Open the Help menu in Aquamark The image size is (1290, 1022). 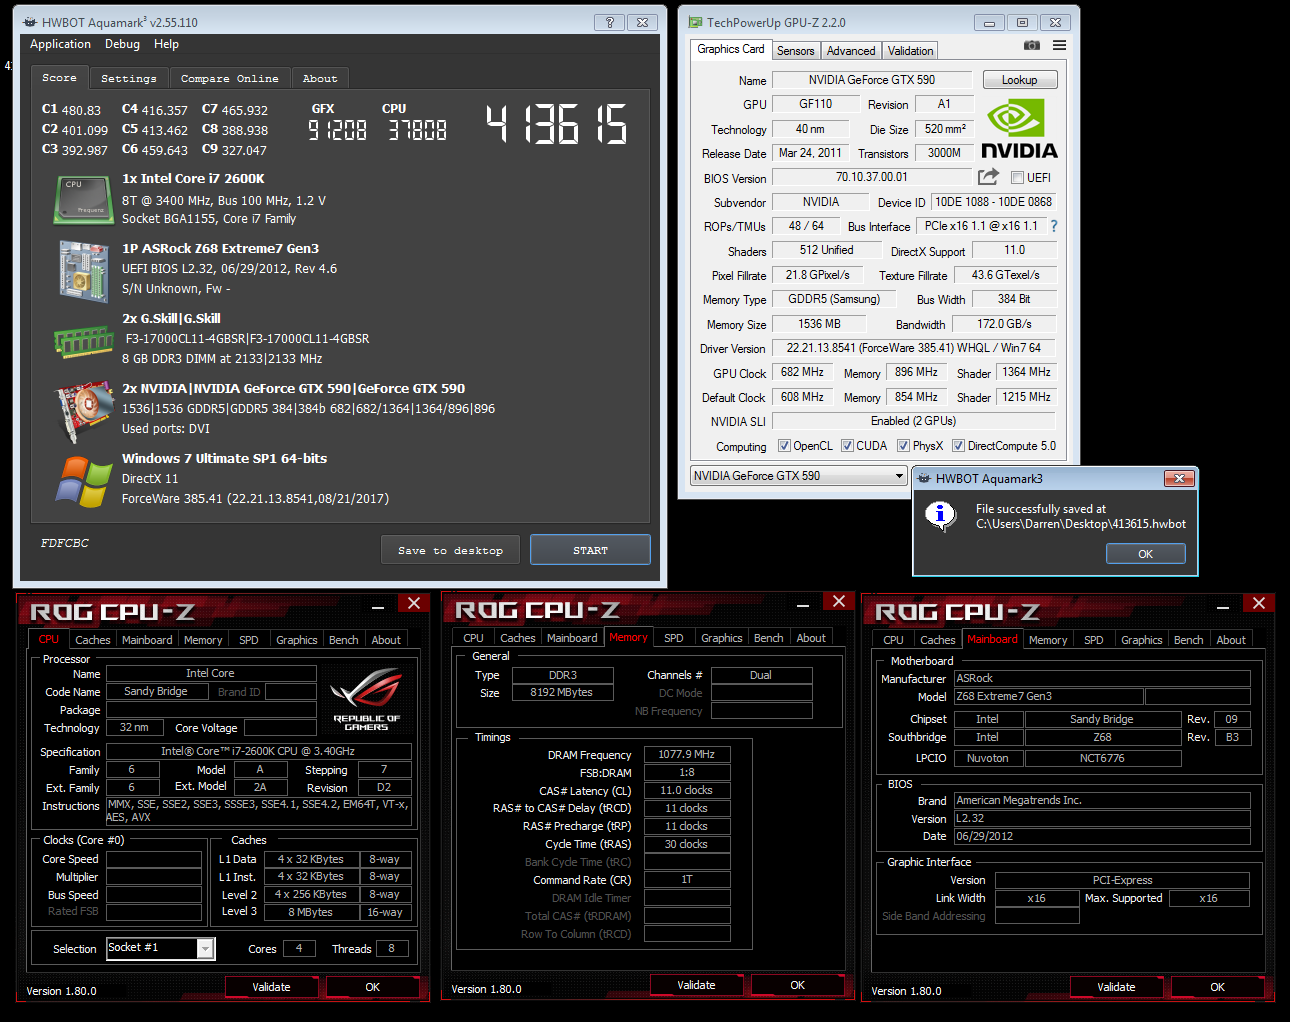coord(166,44)
